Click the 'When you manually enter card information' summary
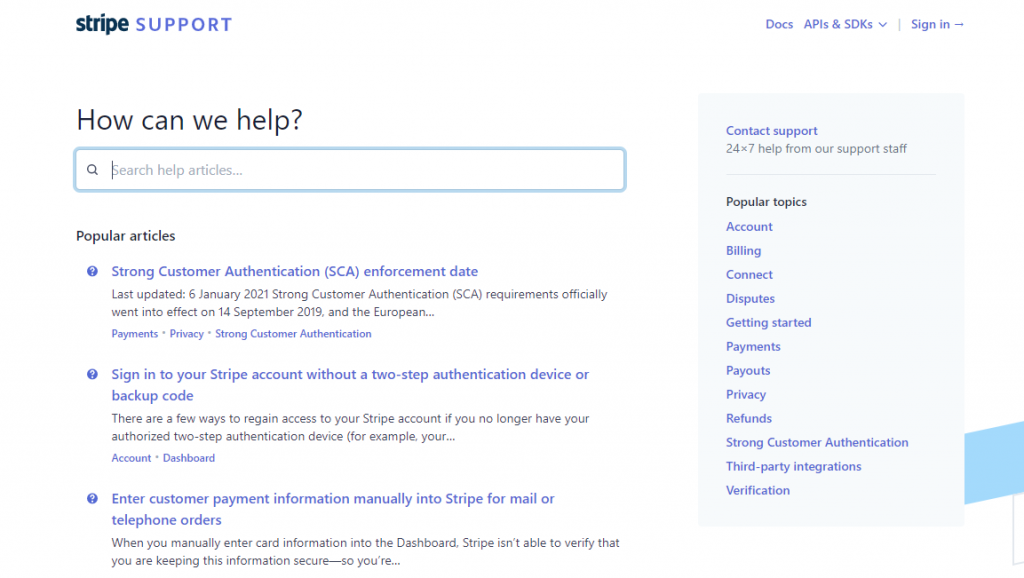Viewport: 1024px width, 578px height. (x=365, y=552)
